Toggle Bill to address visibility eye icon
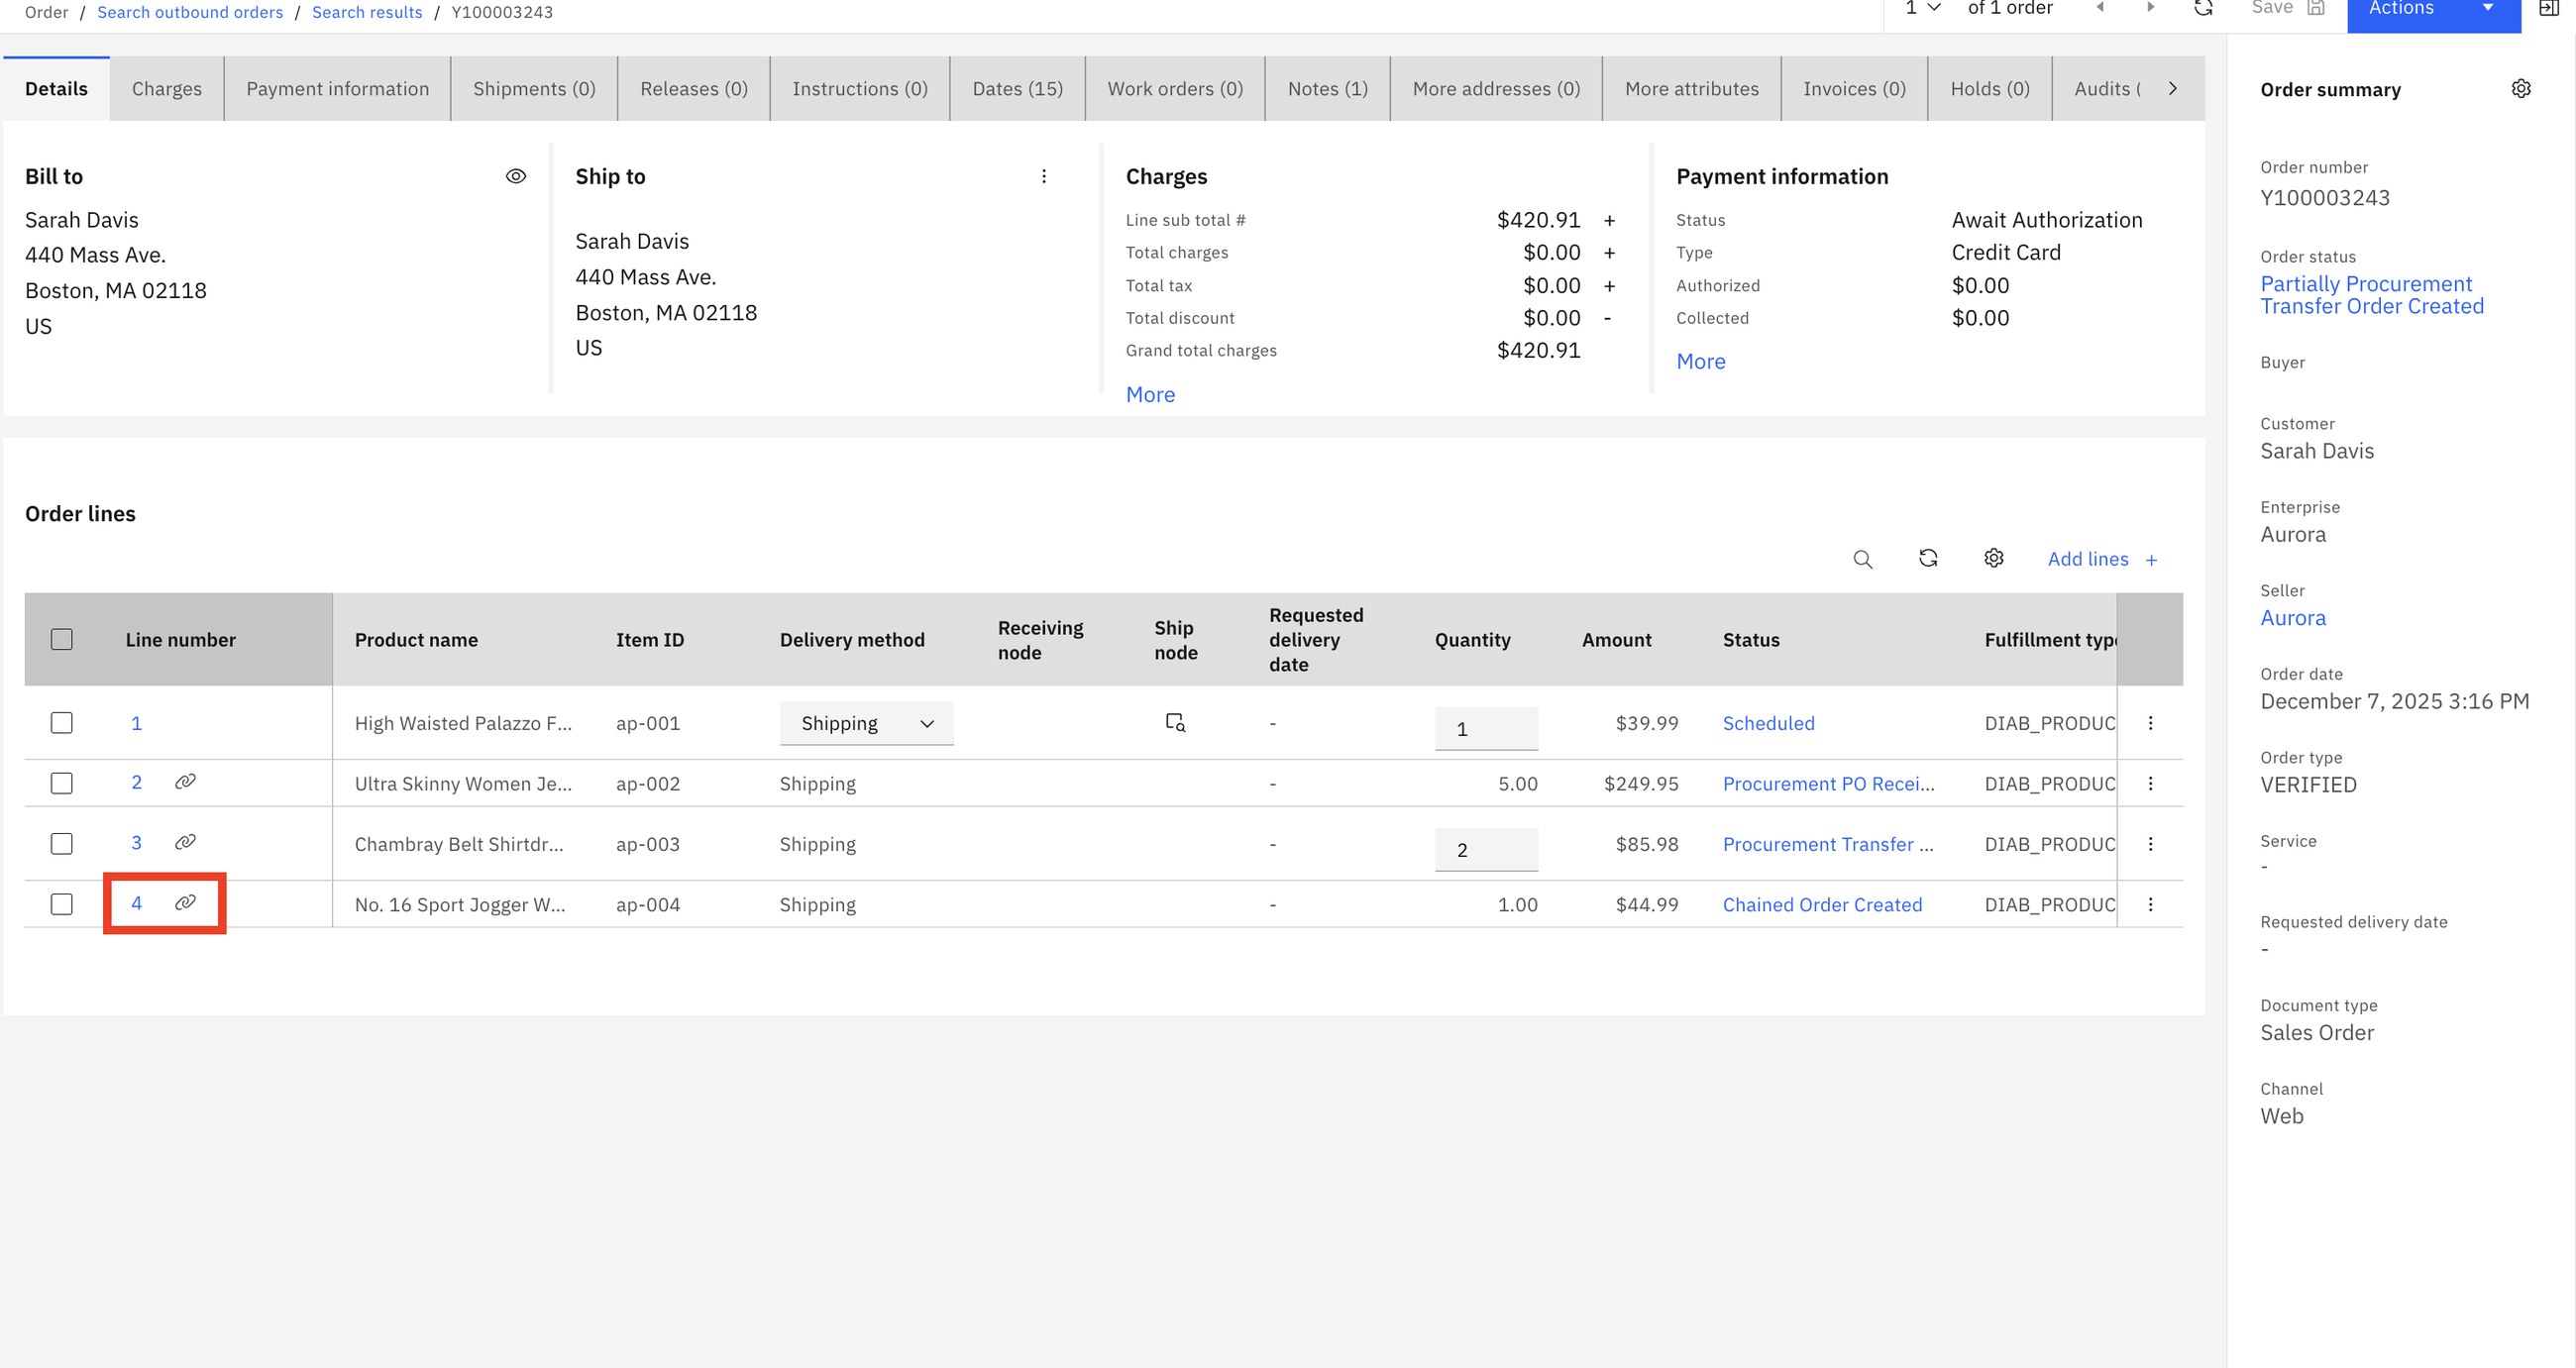This screenshot has width=2576, height=1368. click(516, 176)
